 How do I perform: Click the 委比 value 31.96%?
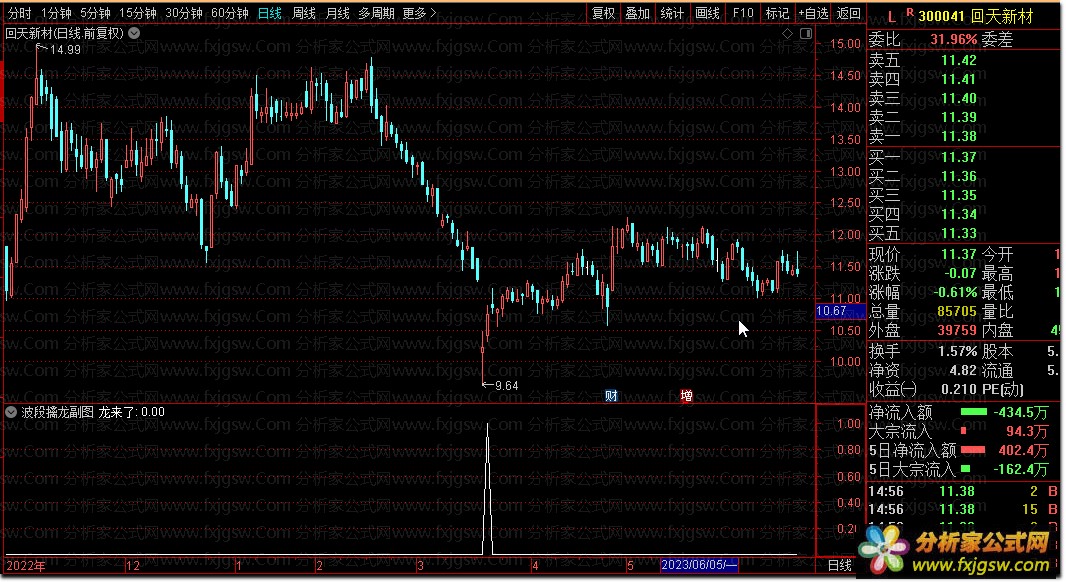(953, 39)
